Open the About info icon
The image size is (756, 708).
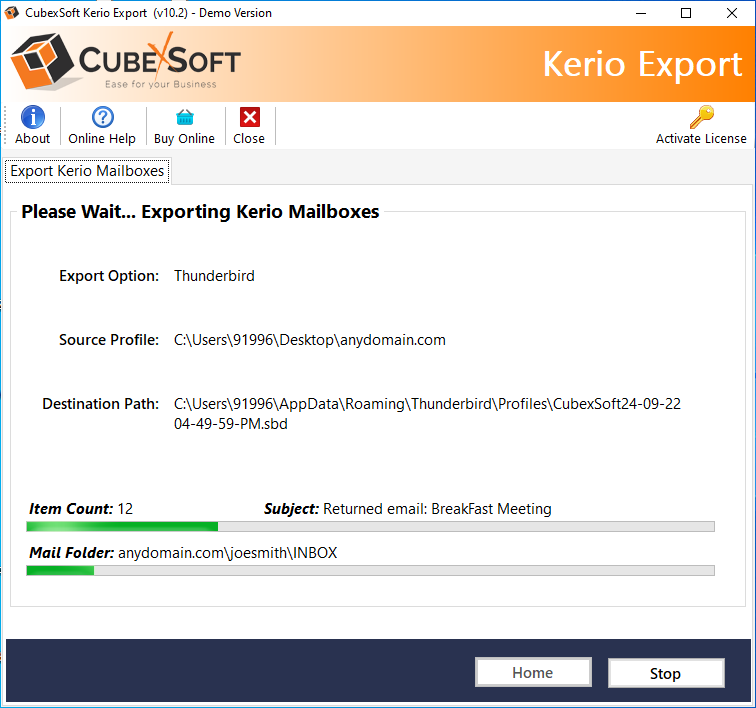pos(32,117)
